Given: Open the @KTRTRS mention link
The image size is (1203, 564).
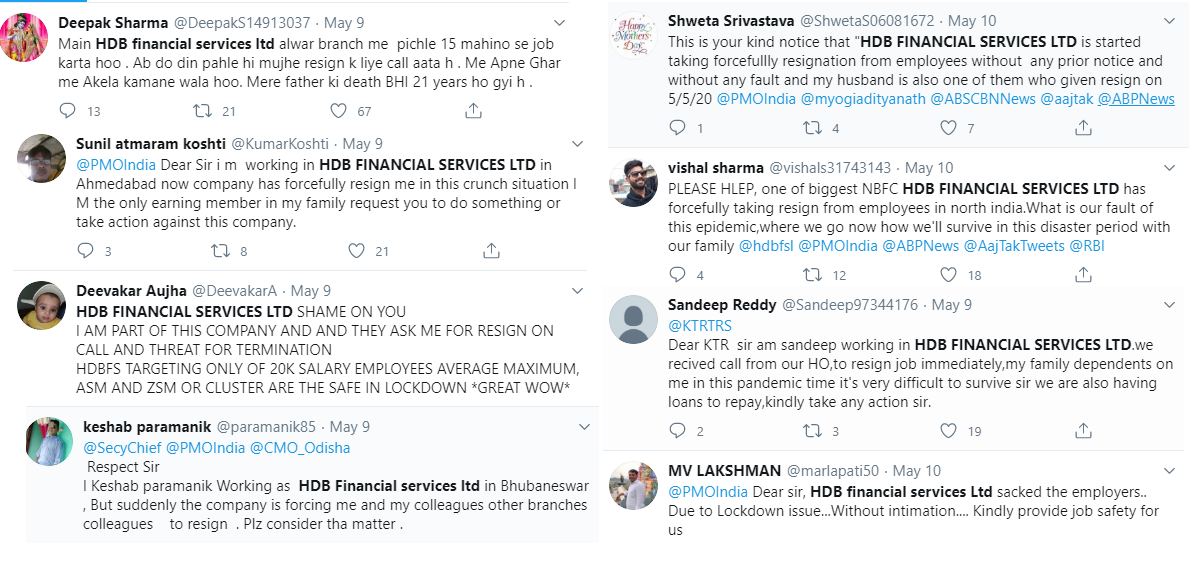Looking at the screenshot, I should (699, 325).
